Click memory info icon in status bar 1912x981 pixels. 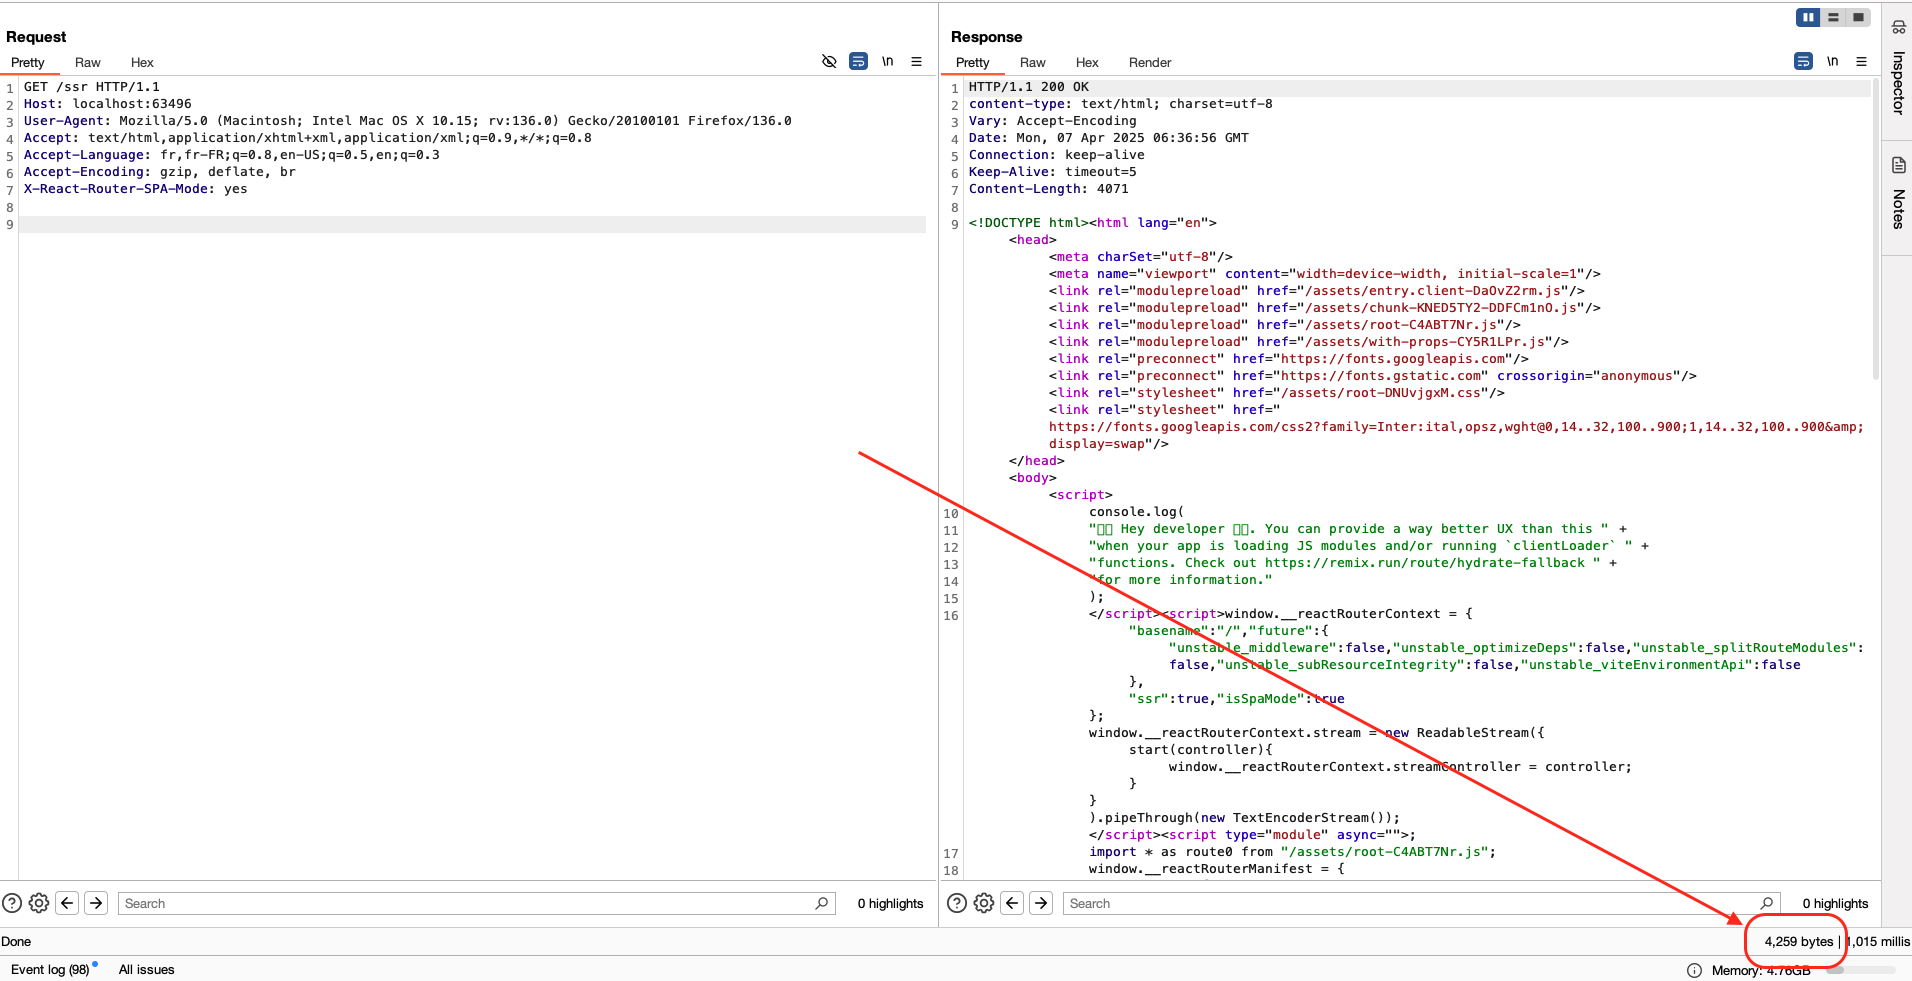pos(1694,970)
